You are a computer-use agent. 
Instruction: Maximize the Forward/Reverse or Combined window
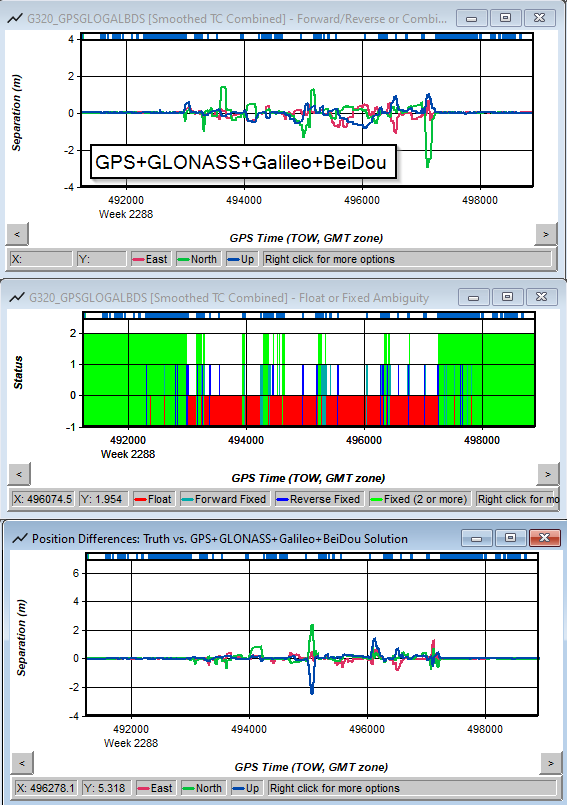505,18
